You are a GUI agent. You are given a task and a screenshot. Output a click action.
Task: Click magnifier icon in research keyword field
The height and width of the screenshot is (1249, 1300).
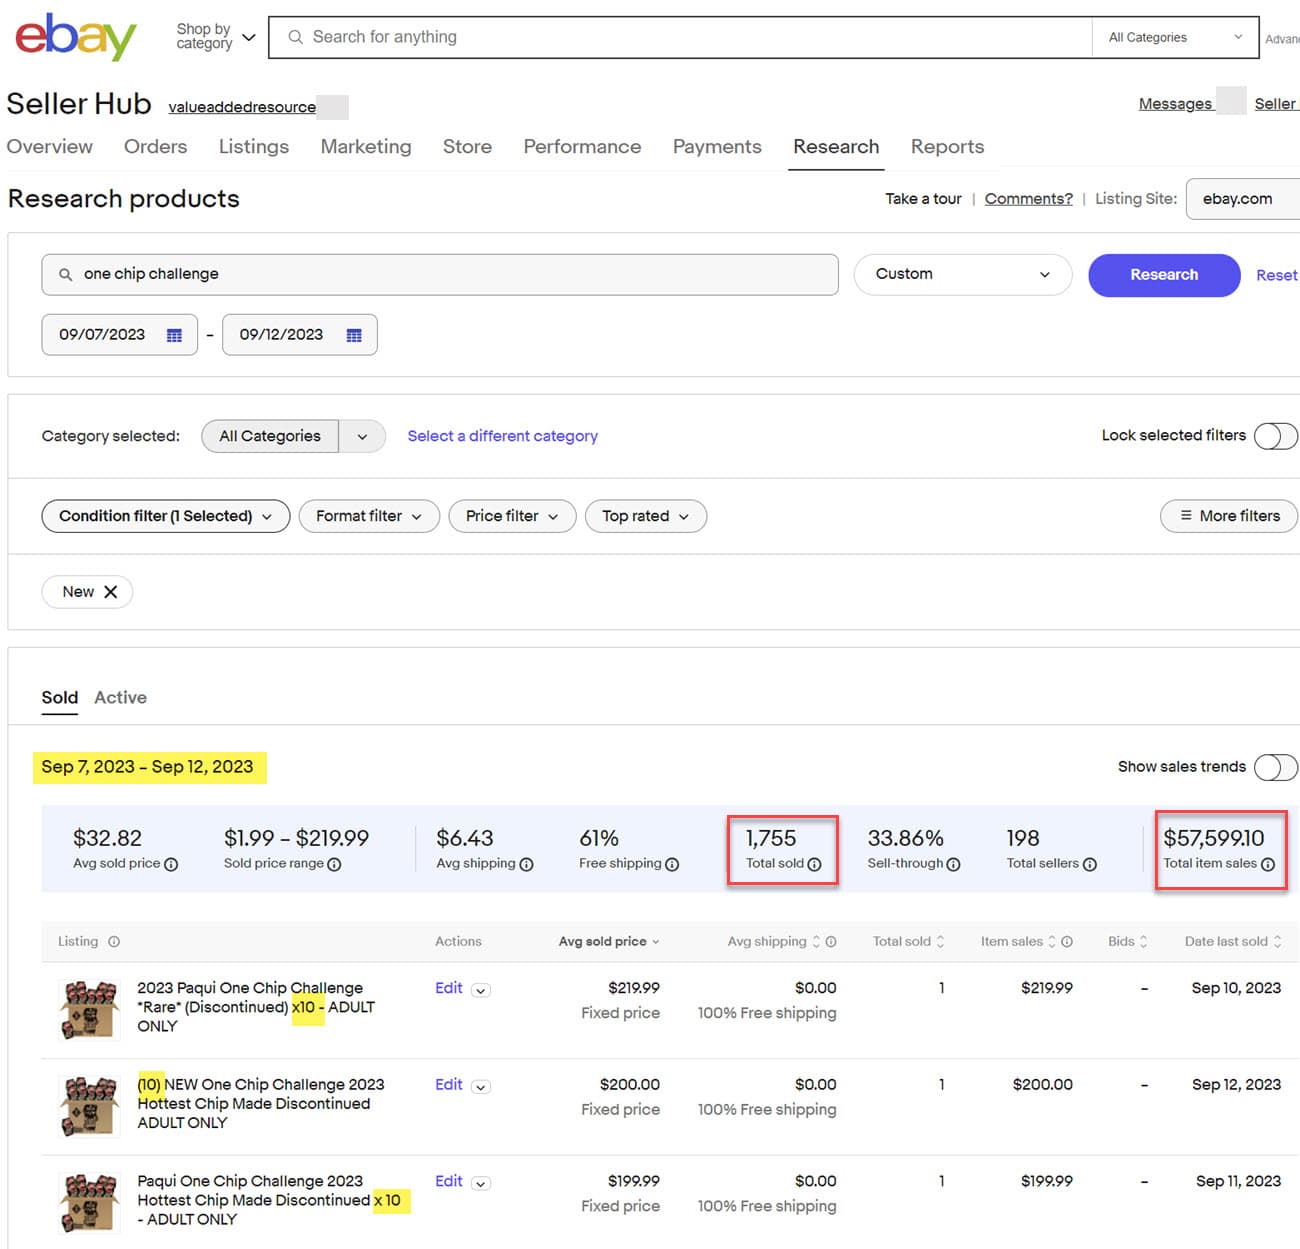coord(65,274)
